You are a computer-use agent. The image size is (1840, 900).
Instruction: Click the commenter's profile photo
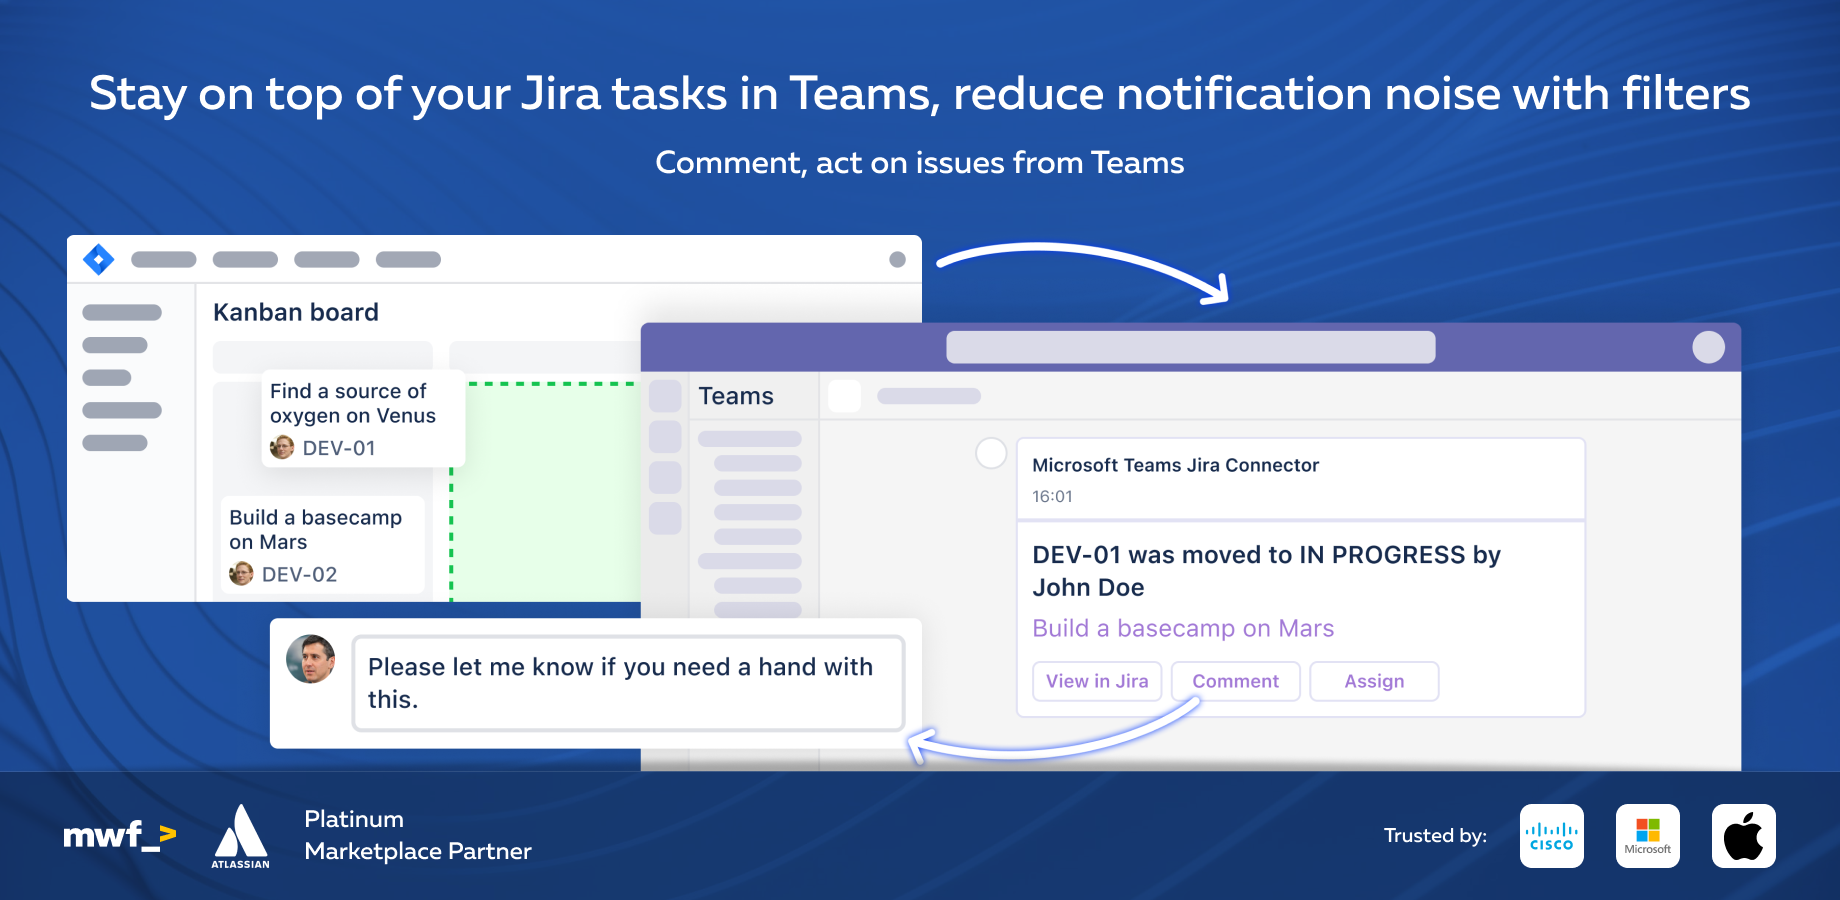pos(311,659)
